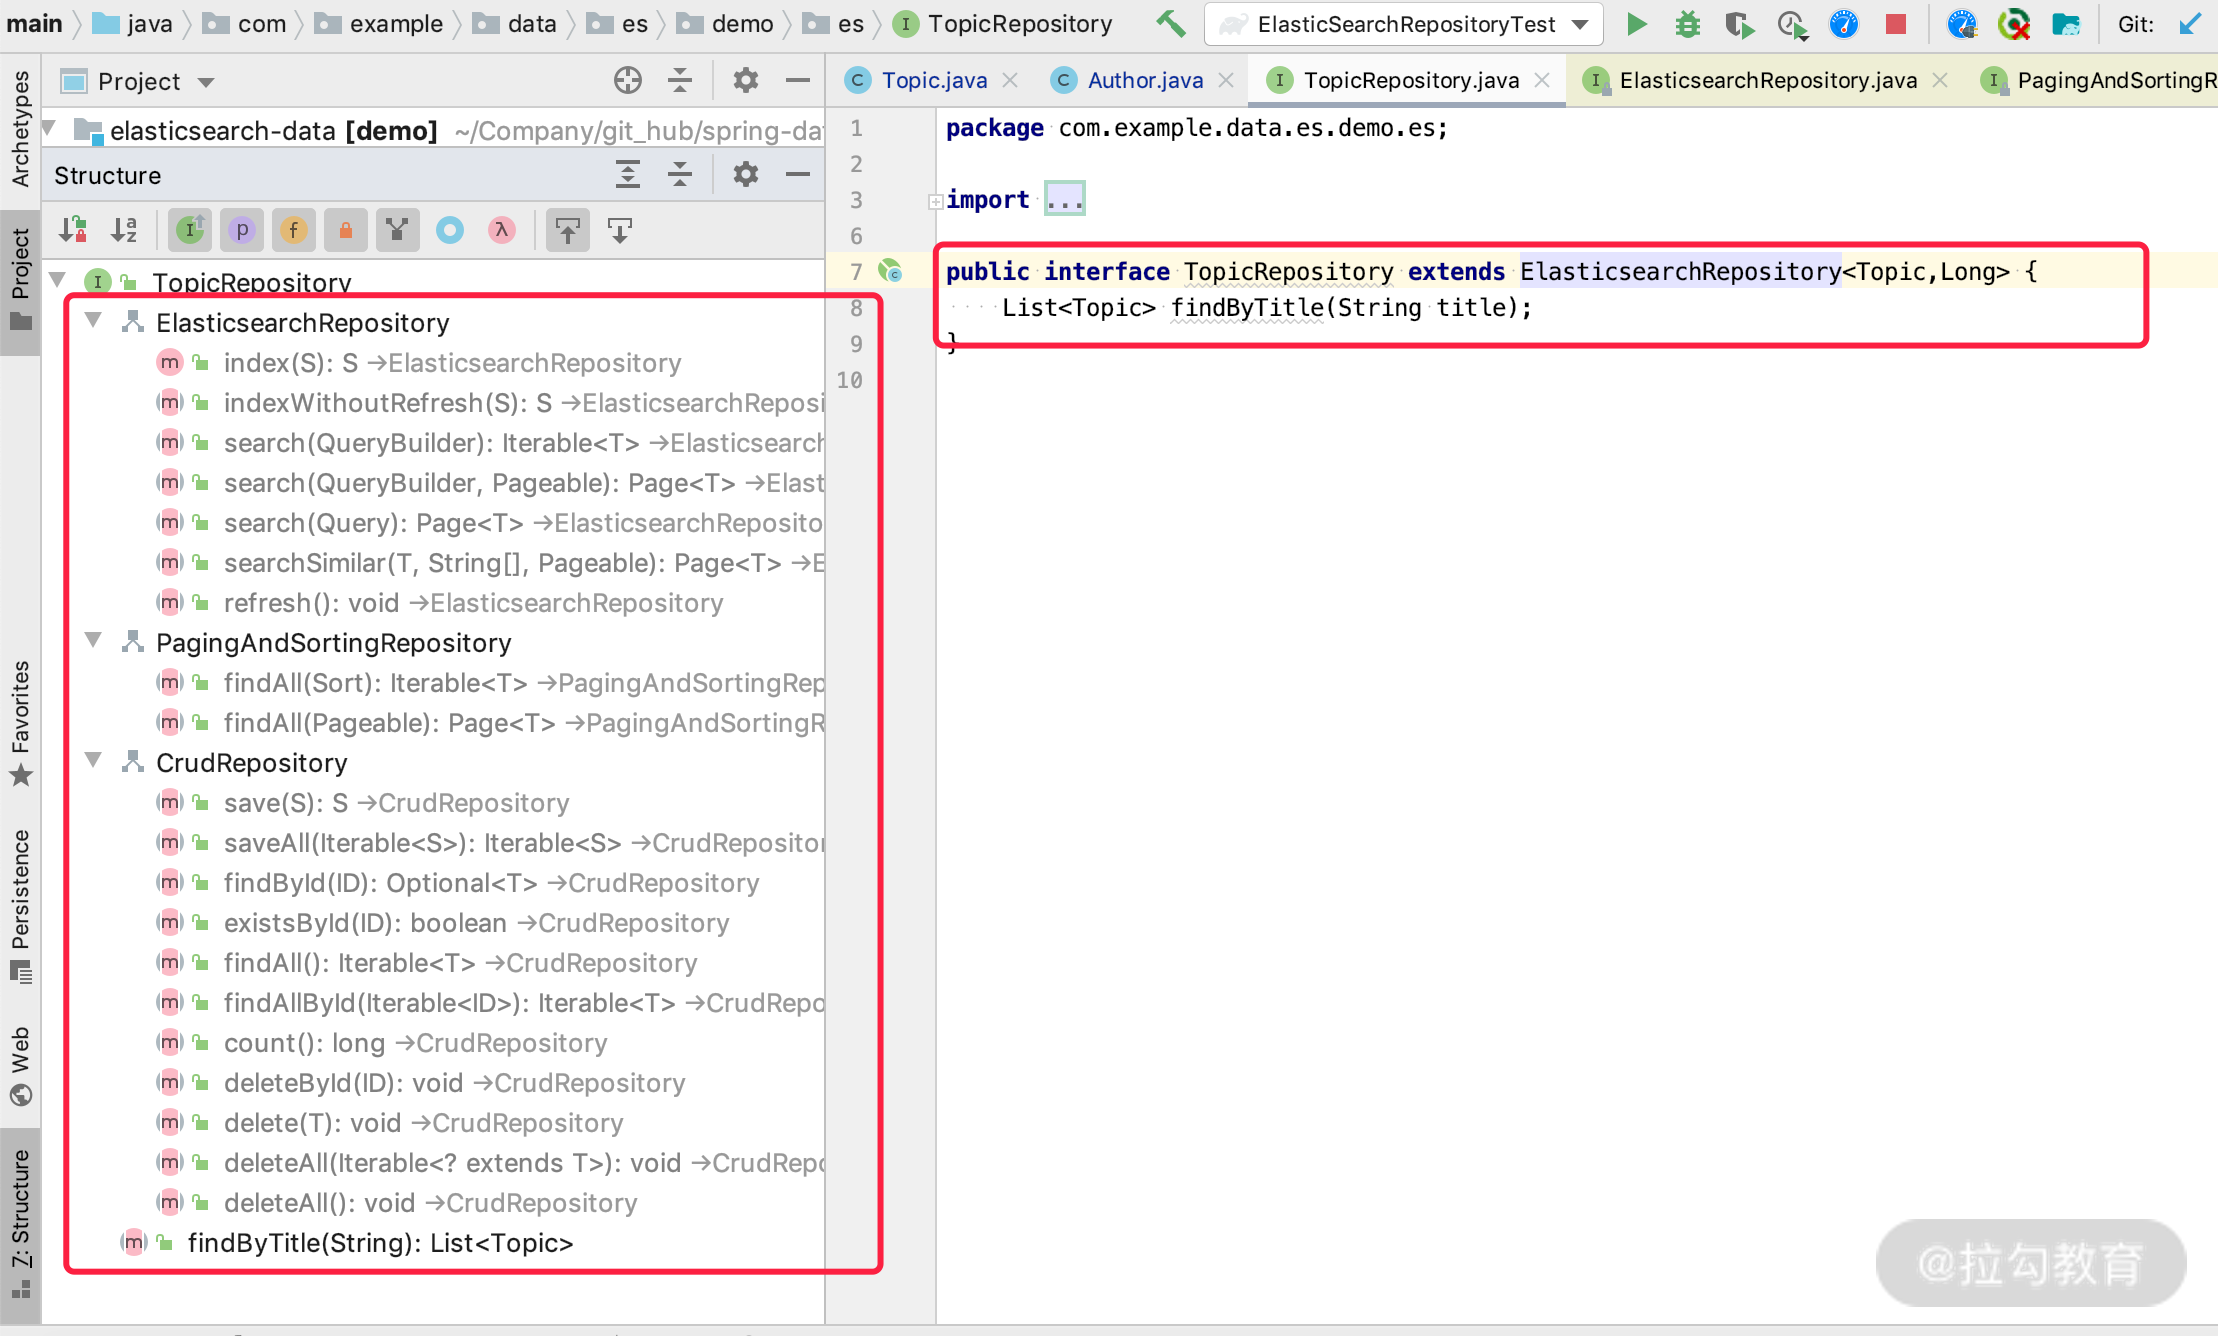
Task: Switch to Topic.java editor tab
Action: pyautogui.click(x=933, y=81)
